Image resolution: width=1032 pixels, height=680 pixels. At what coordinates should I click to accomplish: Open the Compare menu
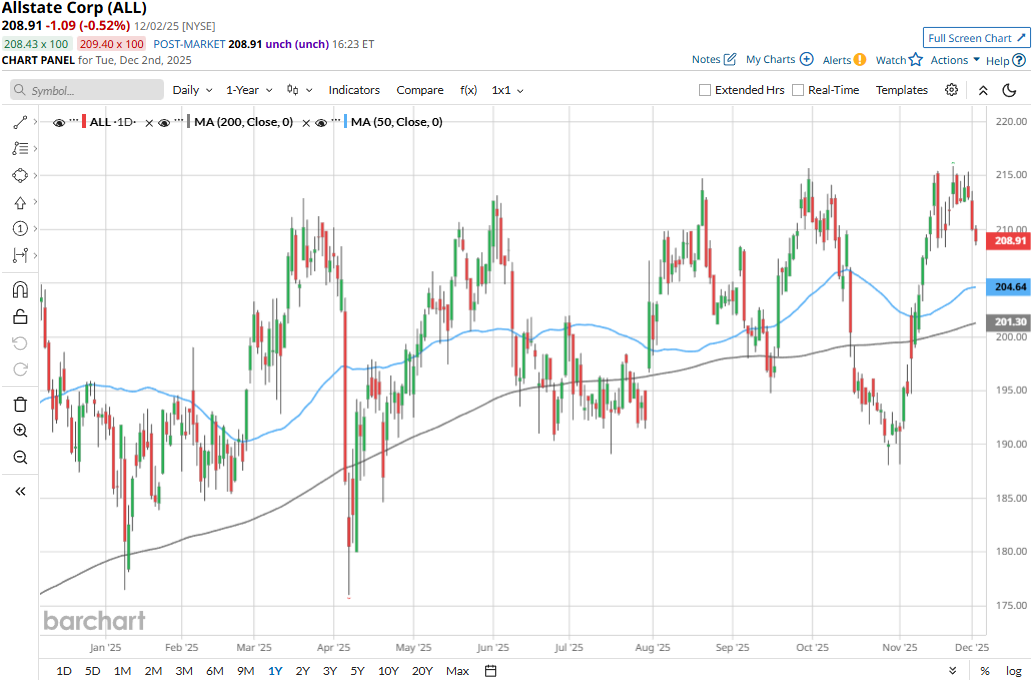tap(420, 90)
